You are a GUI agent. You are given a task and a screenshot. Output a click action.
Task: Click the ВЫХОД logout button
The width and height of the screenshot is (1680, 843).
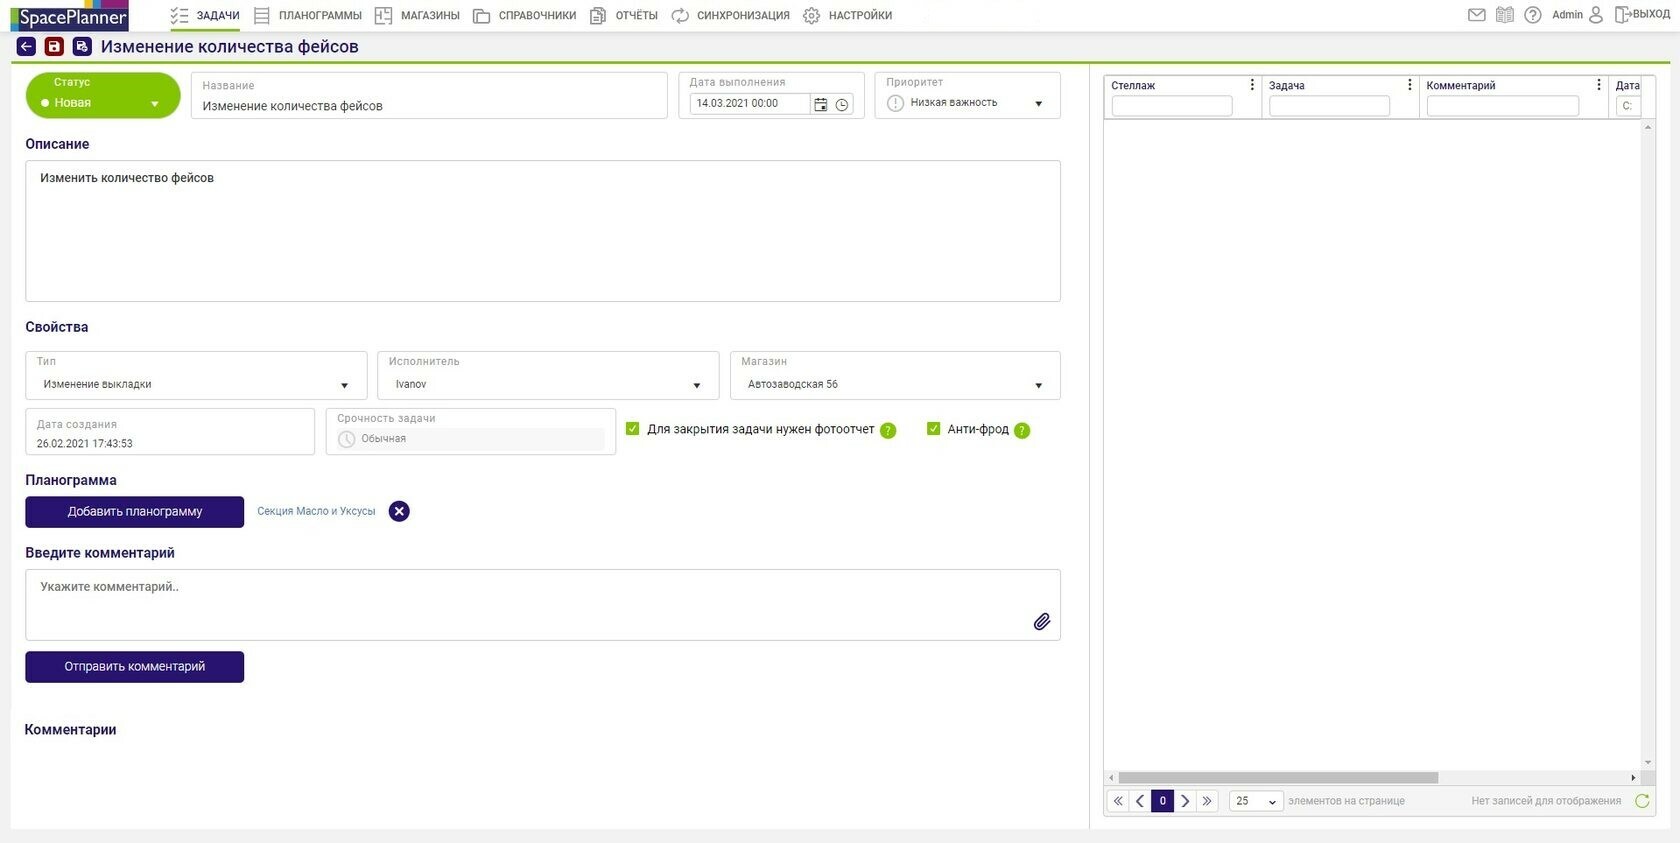[1642, 15]
